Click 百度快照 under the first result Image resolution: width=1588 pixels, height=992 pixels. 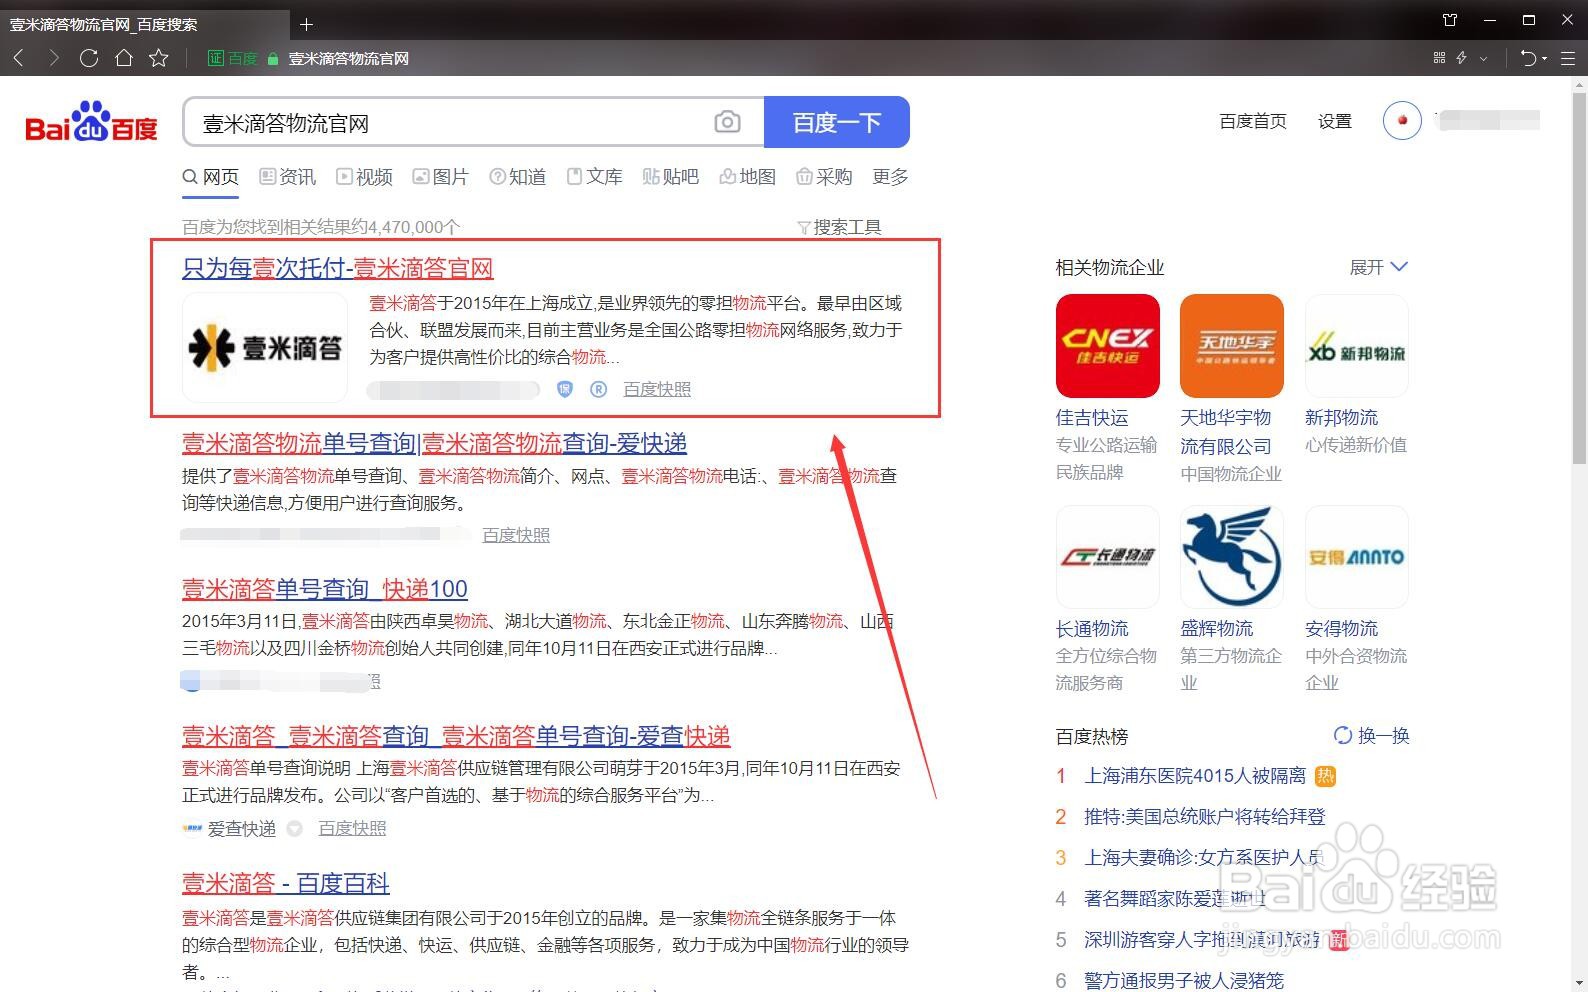657,389
